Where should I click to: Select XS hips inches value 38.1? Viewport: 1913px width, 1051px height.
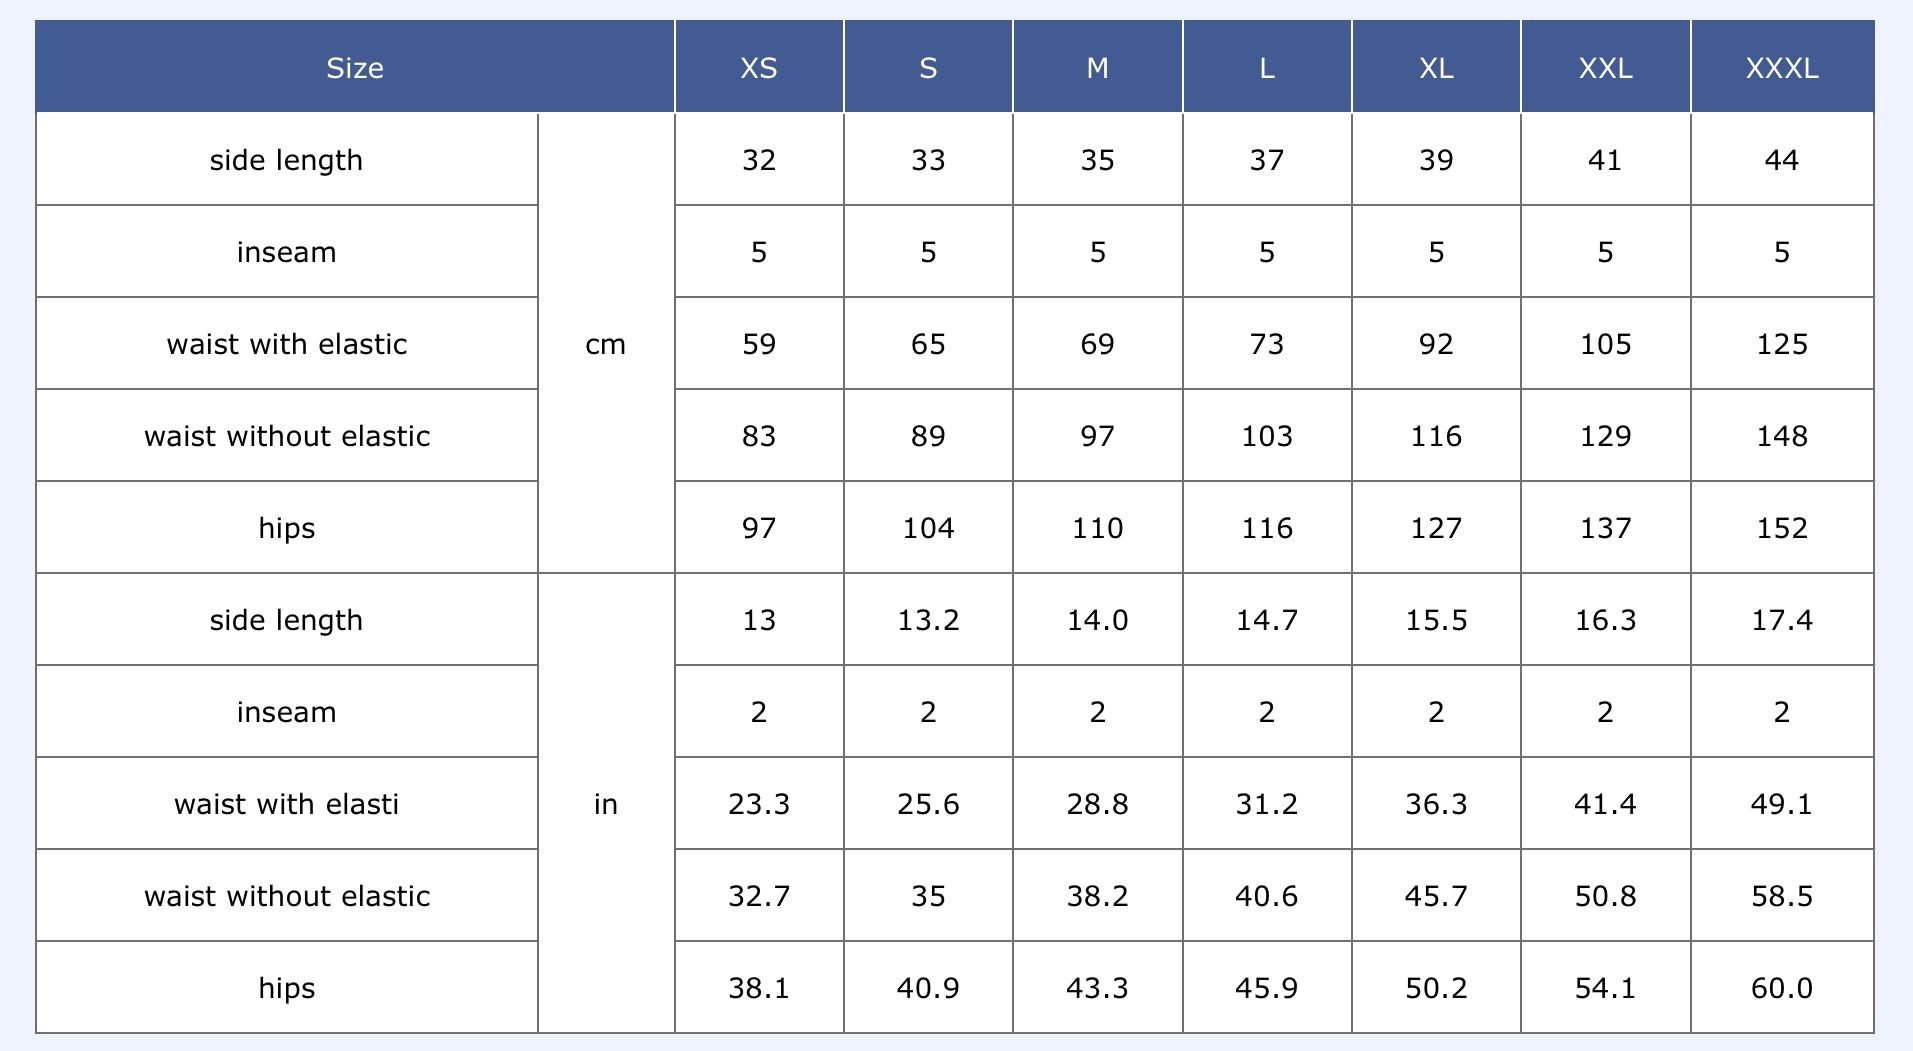tap(759, 988)
